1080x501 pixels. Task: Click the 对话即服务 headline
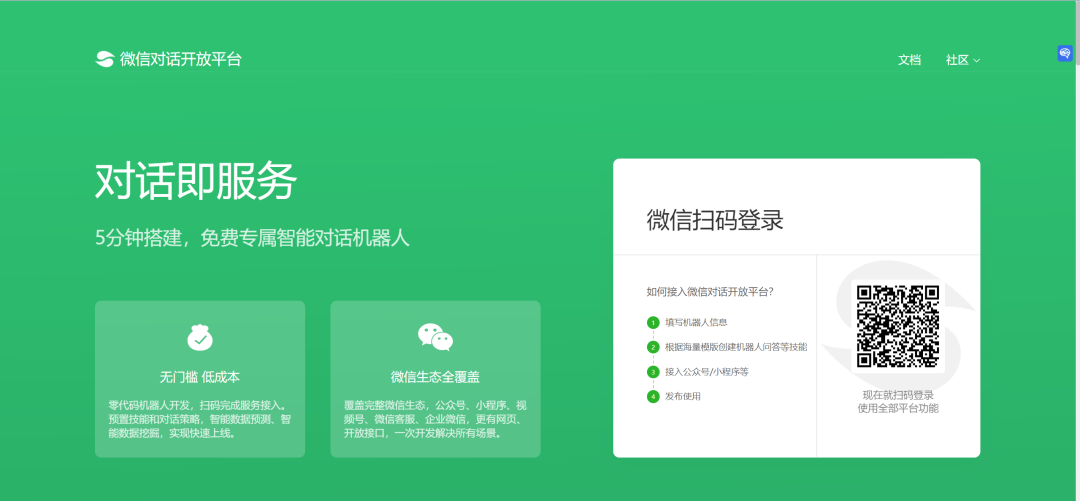click(x=196, y=182)
